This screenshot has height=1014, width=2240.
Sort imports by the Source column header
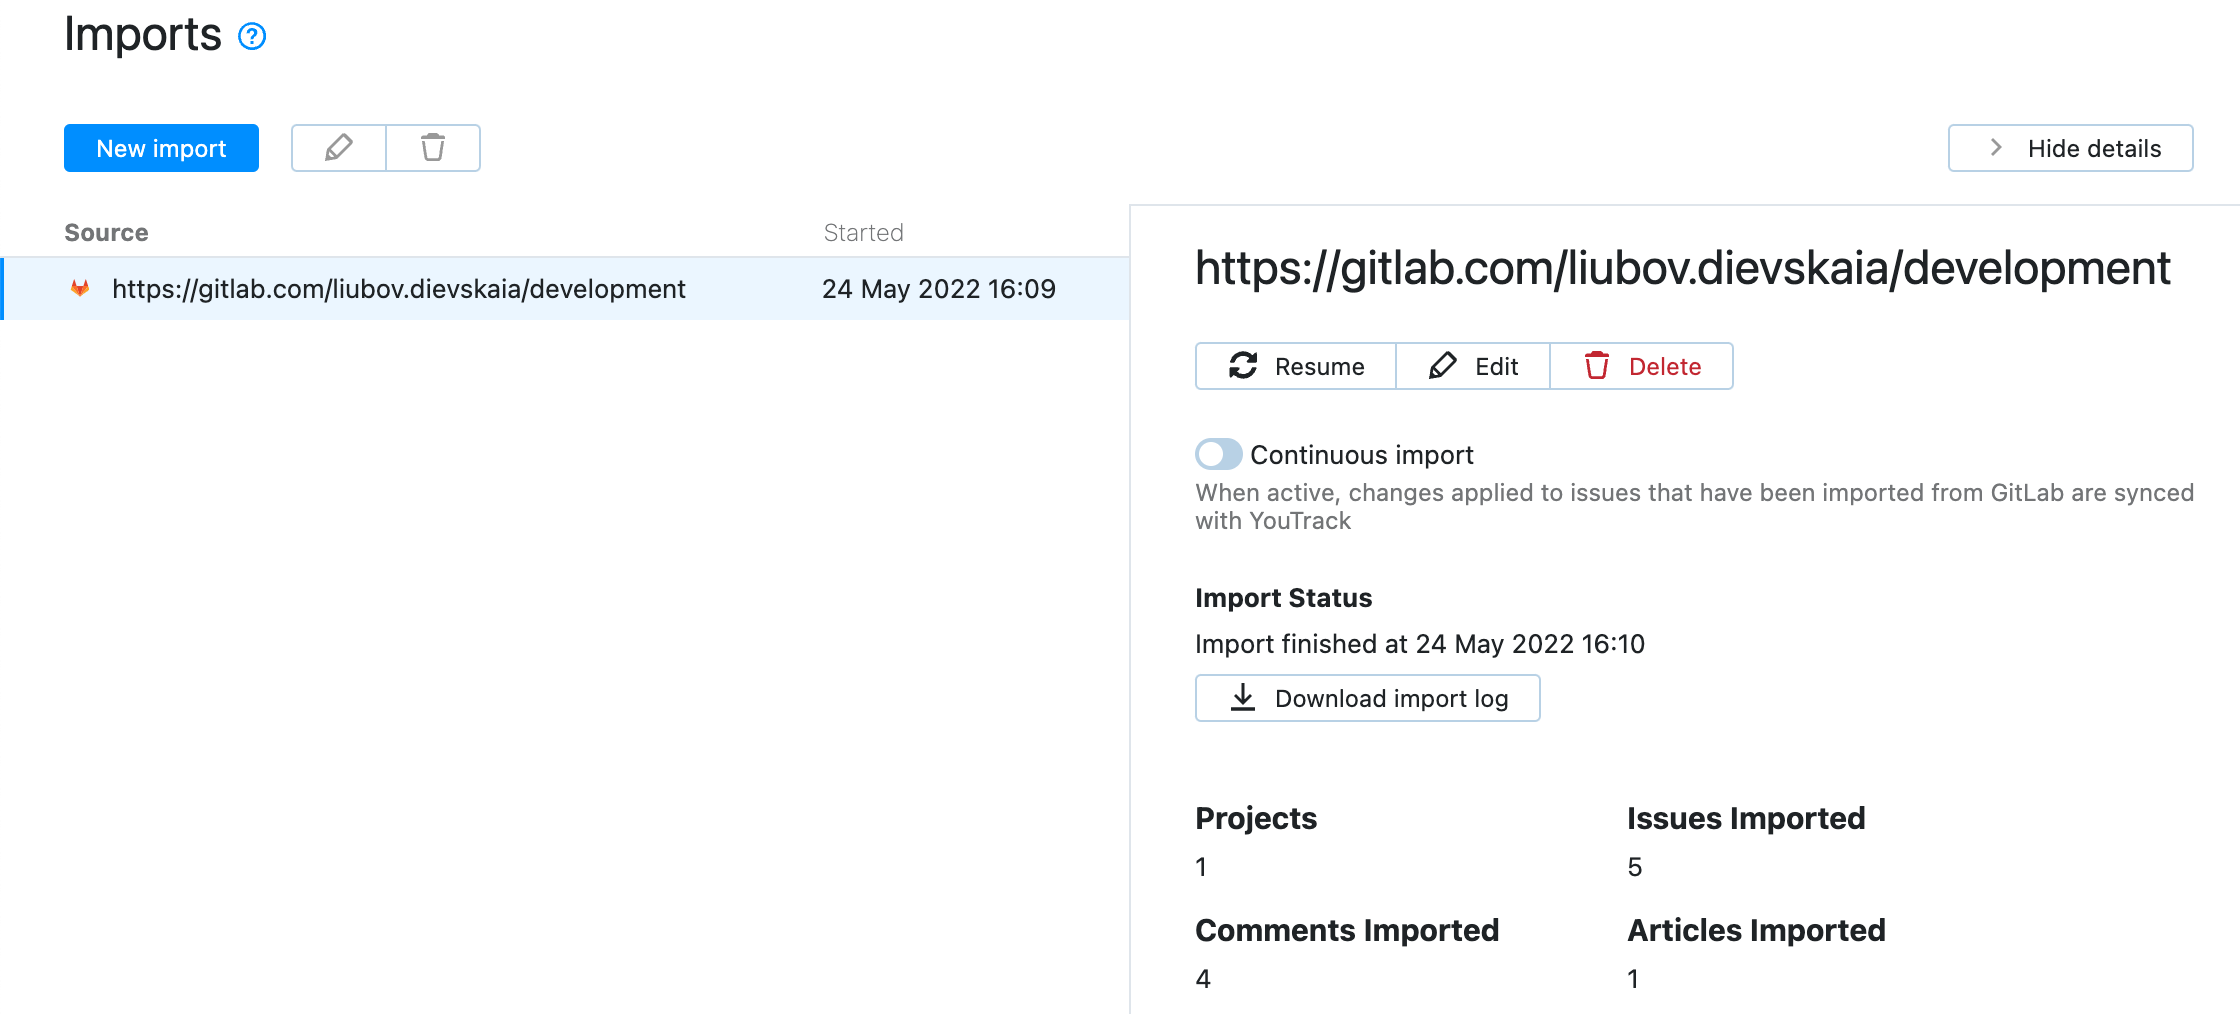(x=105, y=232)
